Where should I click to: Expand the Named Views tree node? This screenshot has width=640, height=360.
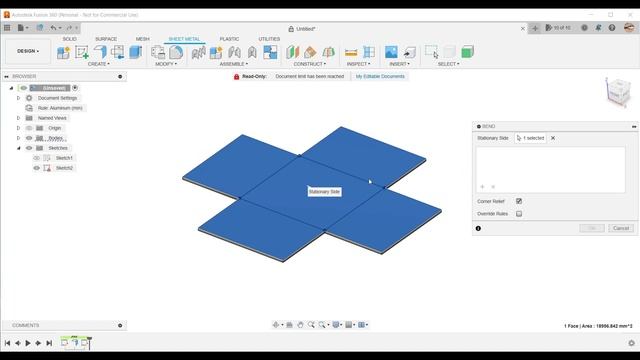pos(18,118)
